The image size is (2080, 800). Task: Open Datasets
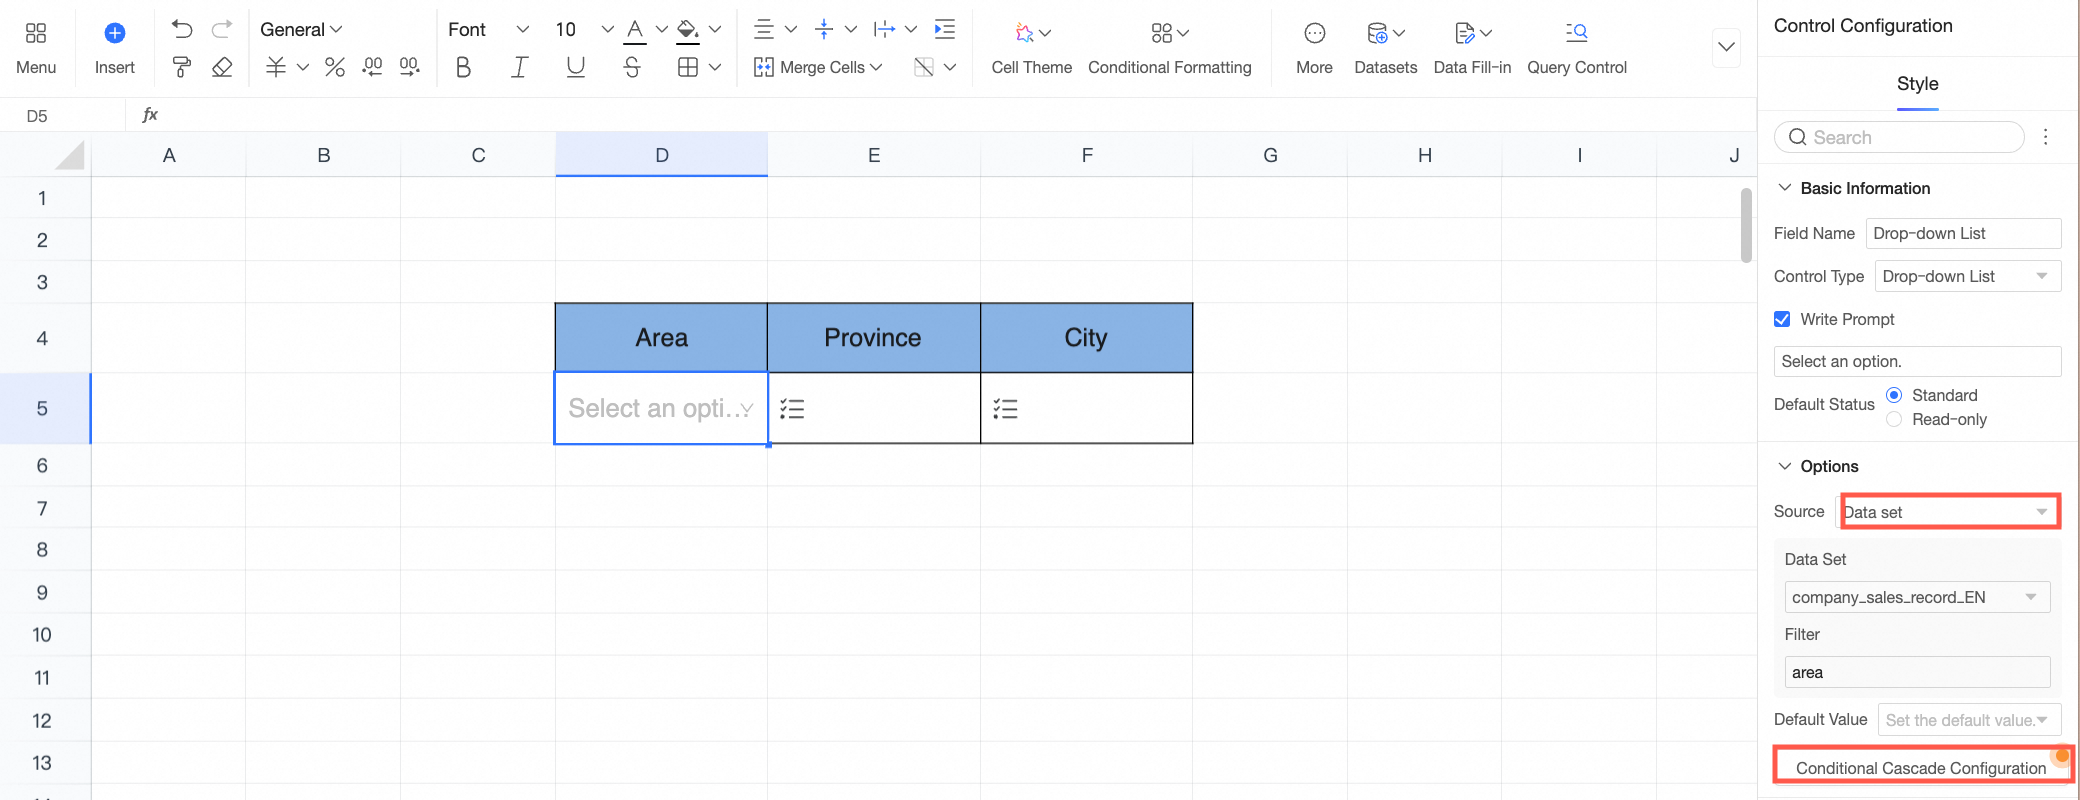tap(1385, 48)
